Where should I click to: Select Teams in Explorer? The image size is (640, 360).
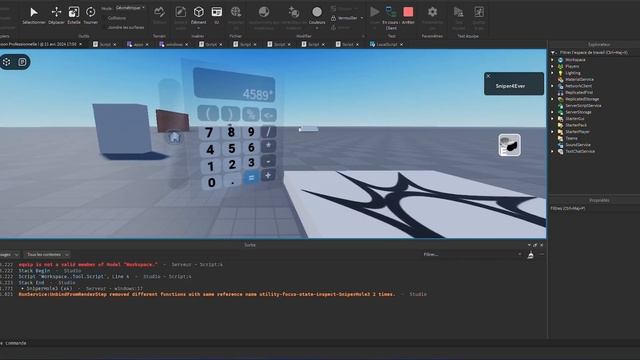(x=571, y=138)
